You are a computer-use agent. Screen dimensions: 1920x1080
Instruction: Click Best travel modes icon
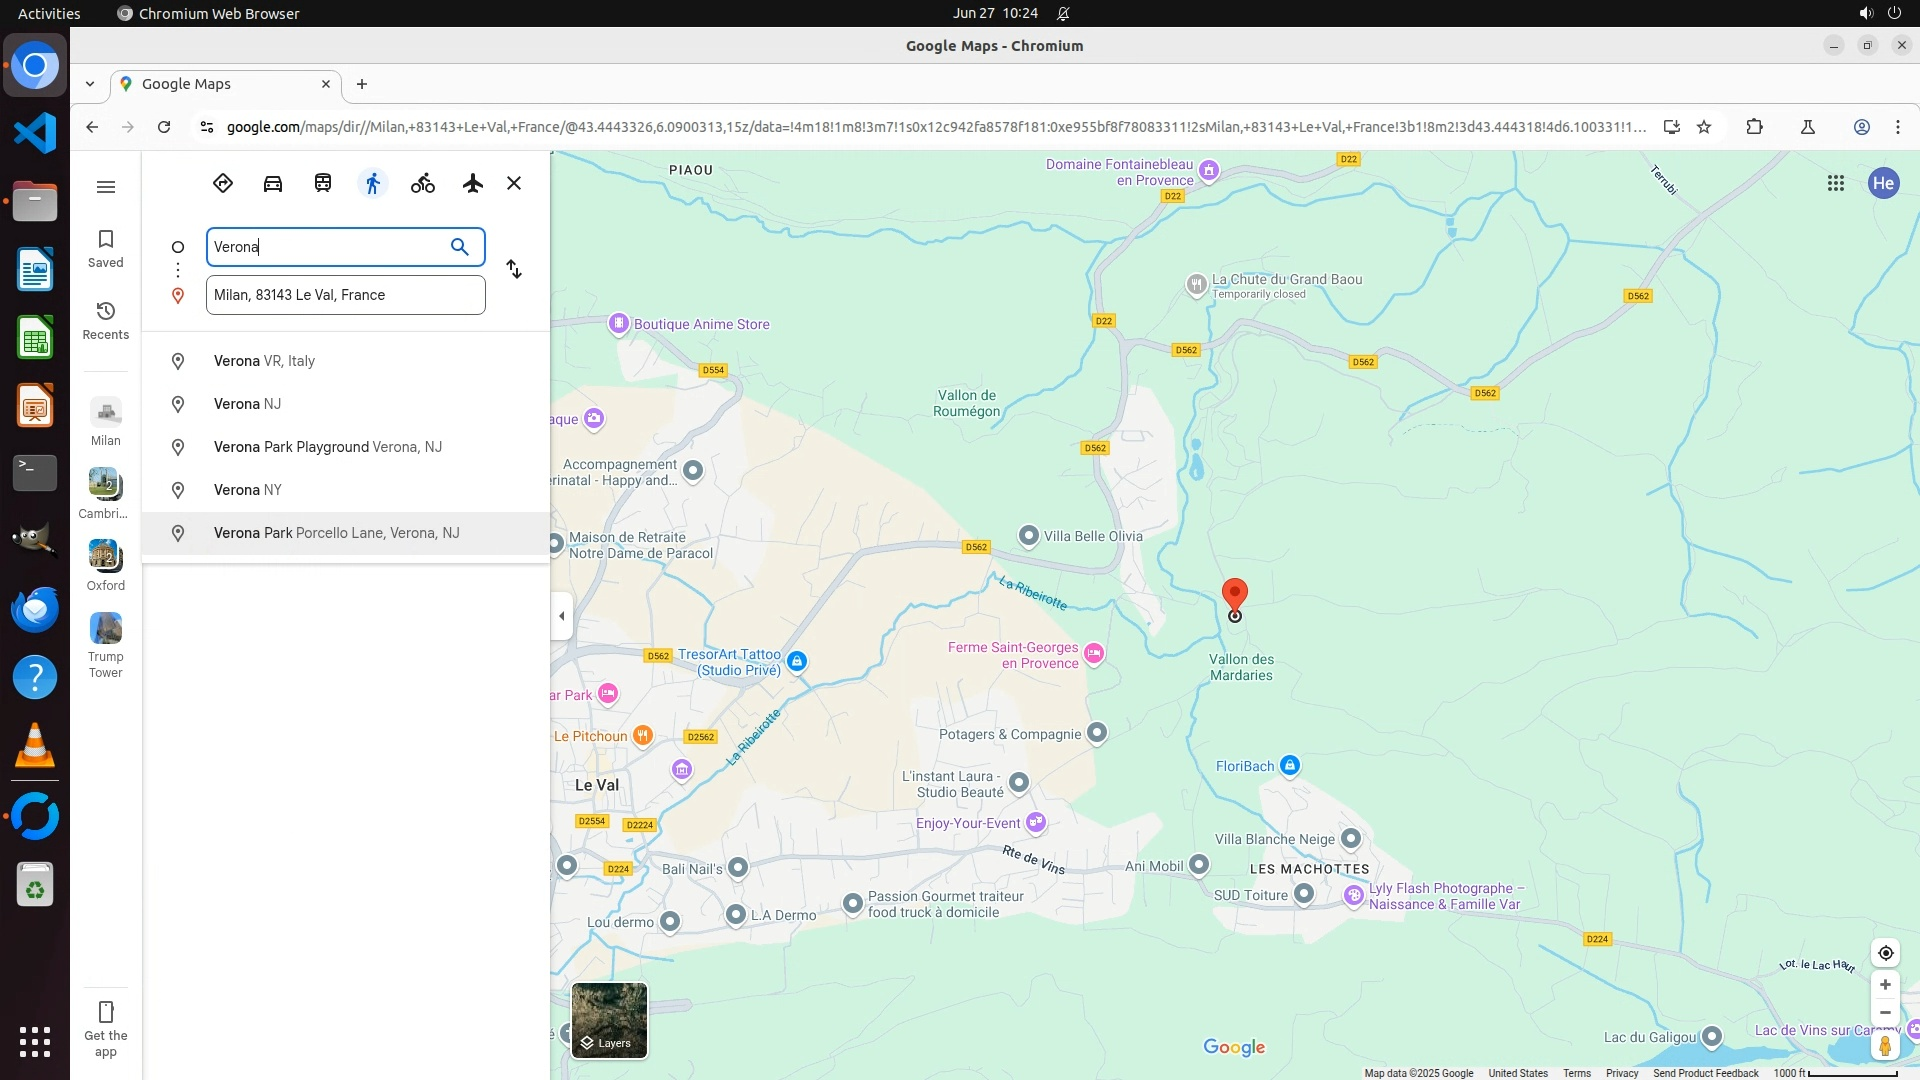223,183
